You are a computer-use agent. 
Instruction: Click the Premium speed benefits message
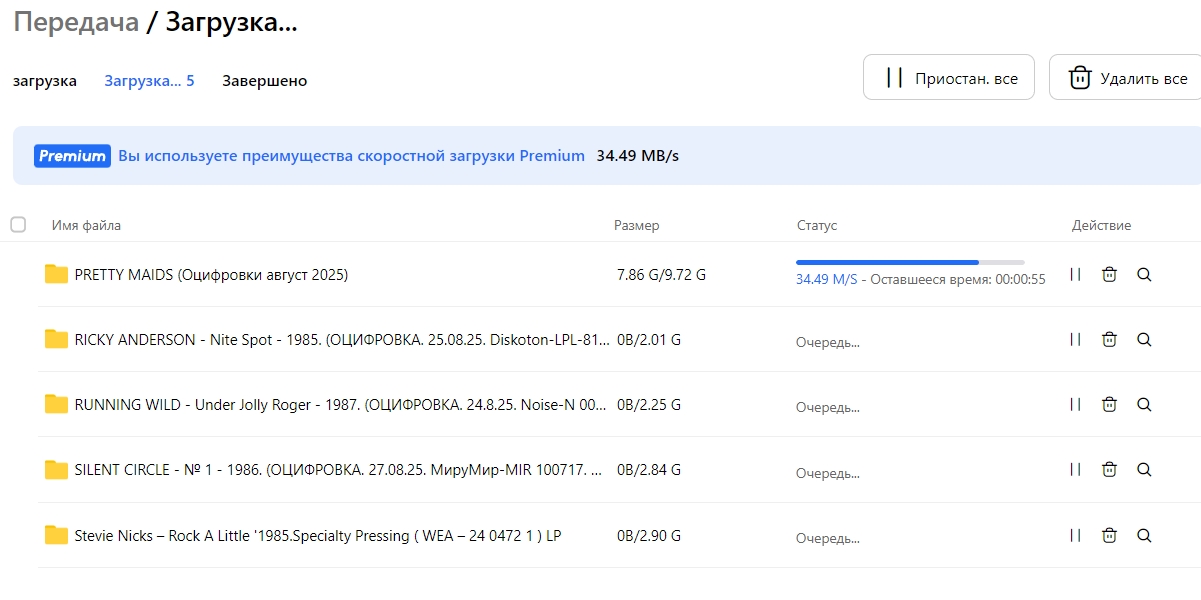352,156
